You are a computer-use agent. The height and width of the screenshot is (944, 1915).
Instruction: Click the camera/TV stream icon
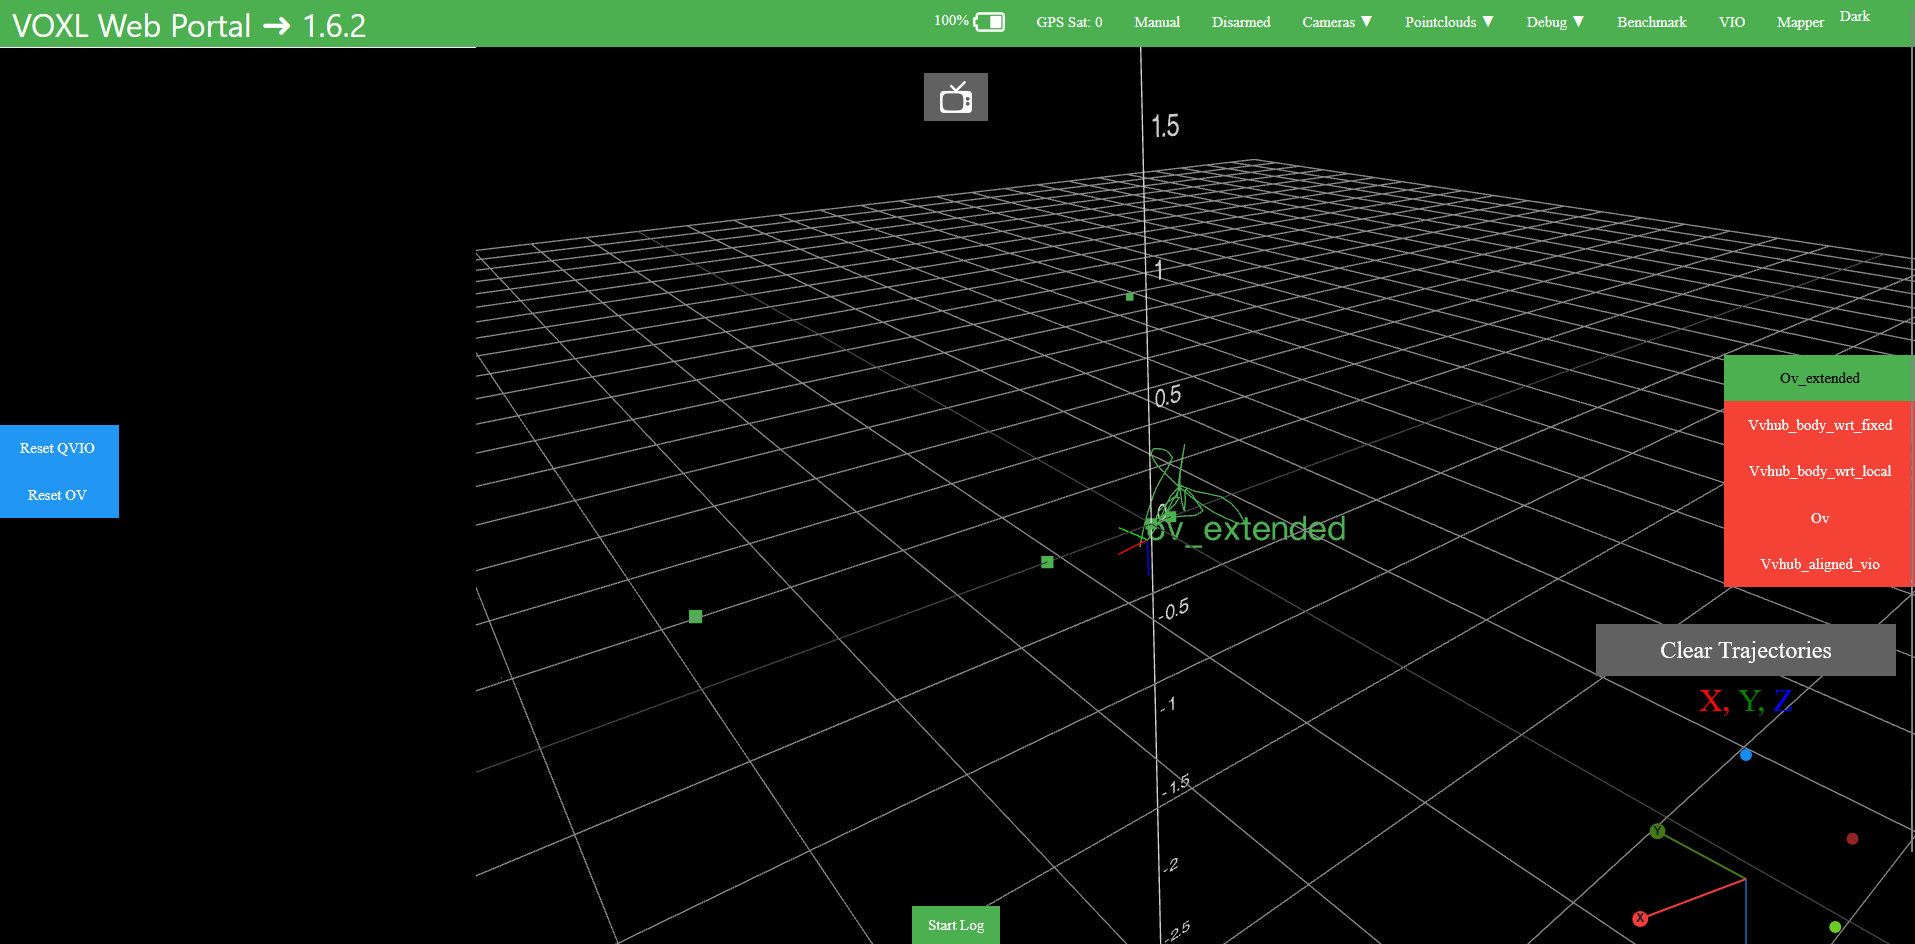[955, 96]
